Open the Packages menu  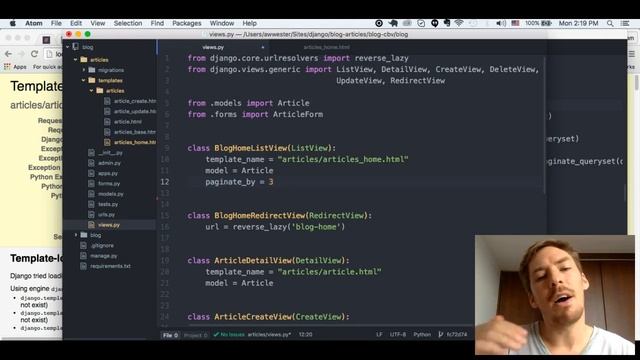pyautogui.click(x=187, y=23)
